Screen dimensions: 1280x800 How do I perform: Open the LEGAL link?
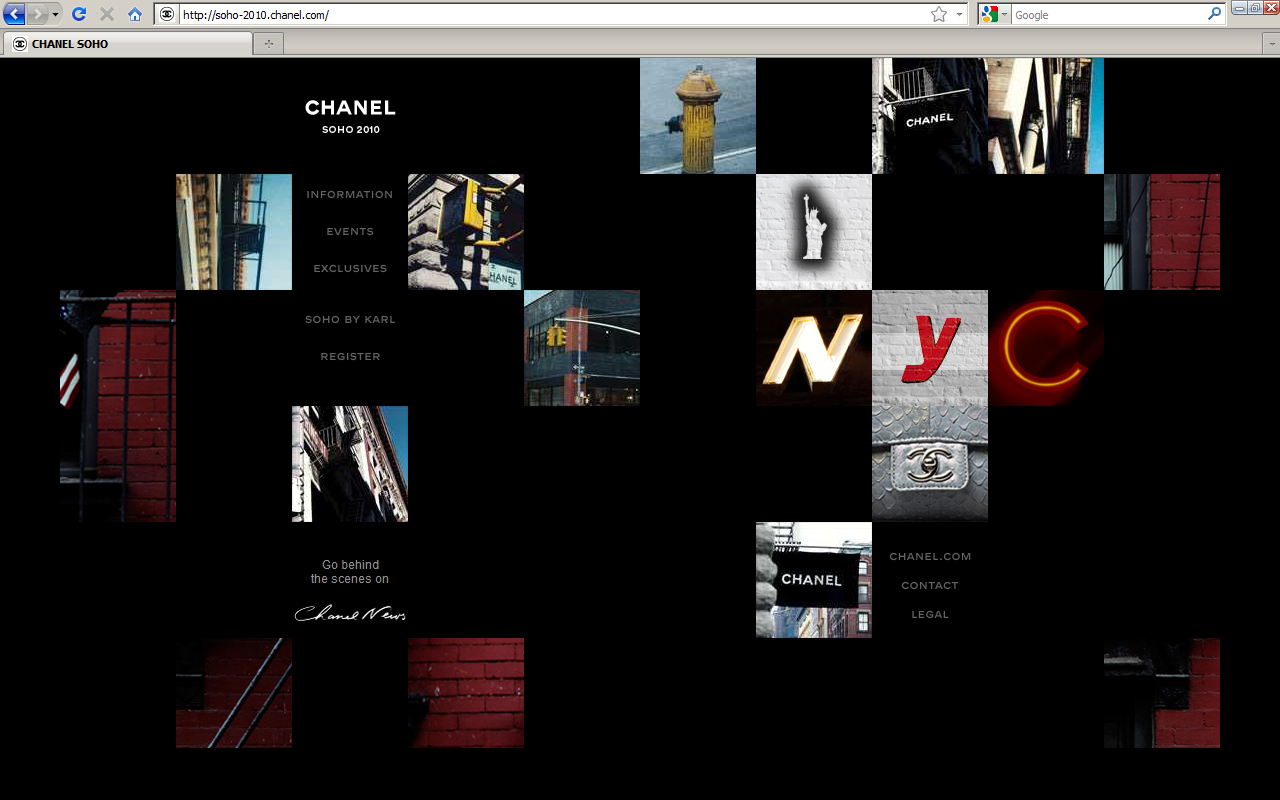[x=930, y=614]
